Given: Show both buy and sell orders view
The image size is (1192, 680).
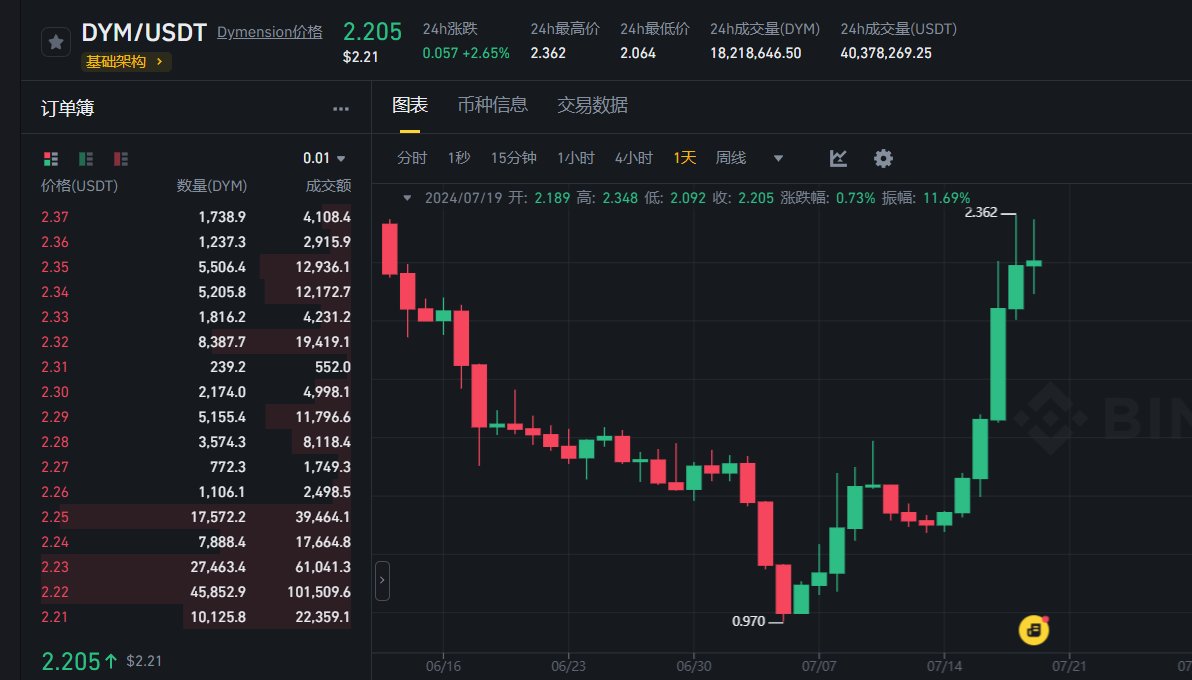Looking at the screenshot, I should click(x=51, y=158).
